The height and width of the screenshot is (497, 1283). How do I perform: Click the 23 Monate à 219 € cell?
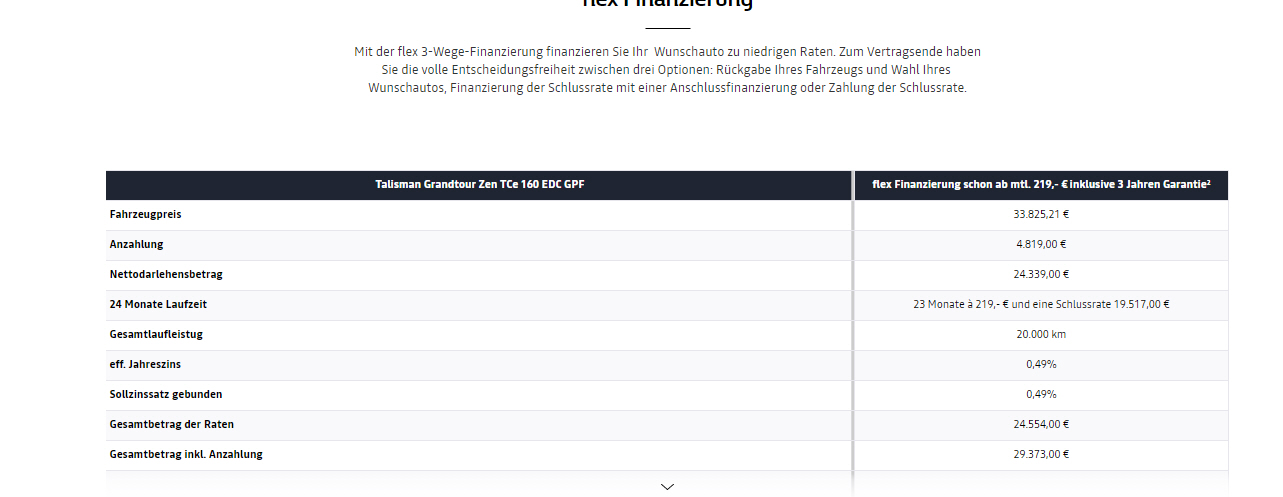tap(1041, 304)
